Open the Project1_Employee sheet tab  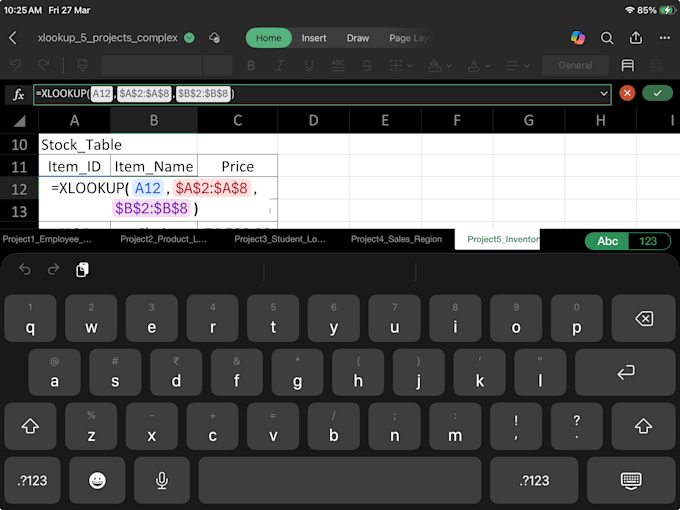pyautogui.click(x=47, y=239)
